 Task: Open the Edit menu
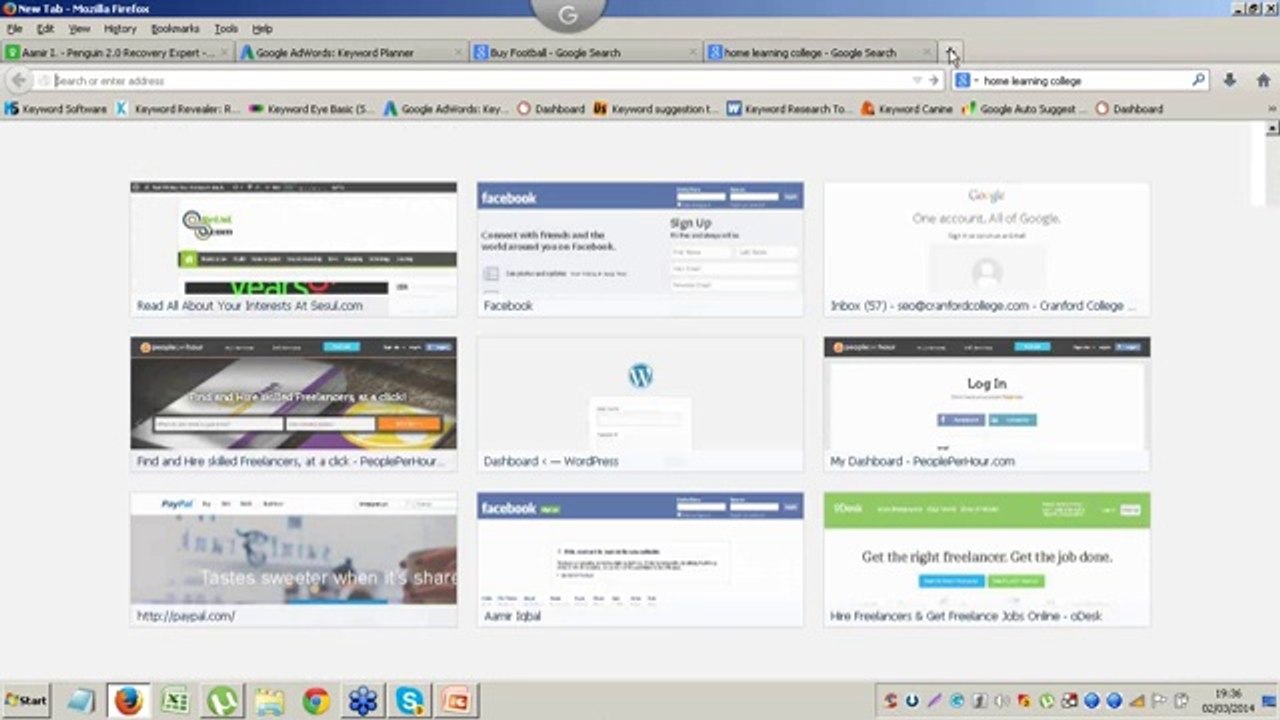click(x=45, y=29)
